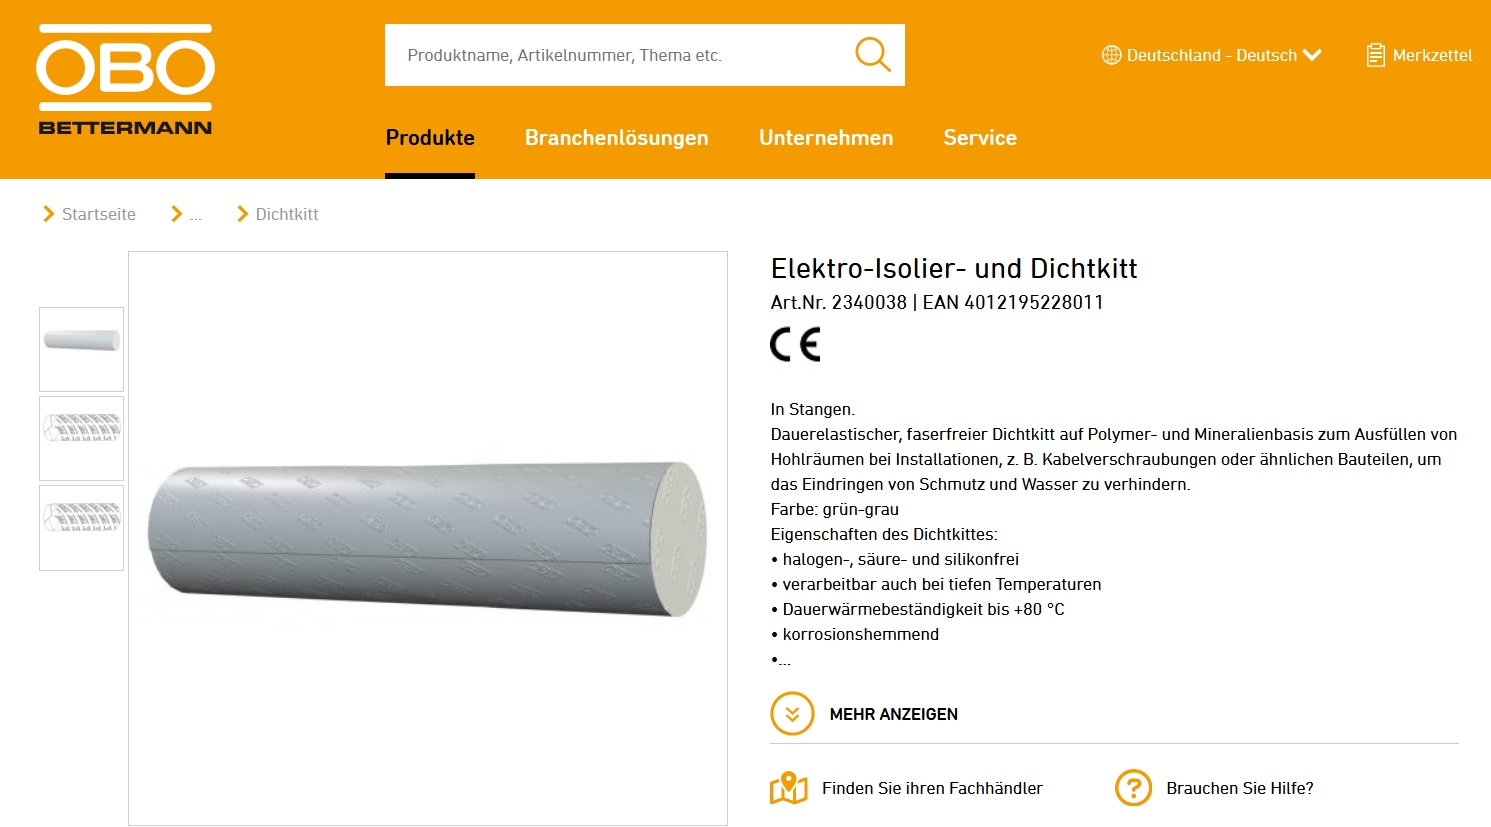1491x827 pixels.
Task: Click the Merkzettel clipboard icon
Action: click(x=1376, y=55)
